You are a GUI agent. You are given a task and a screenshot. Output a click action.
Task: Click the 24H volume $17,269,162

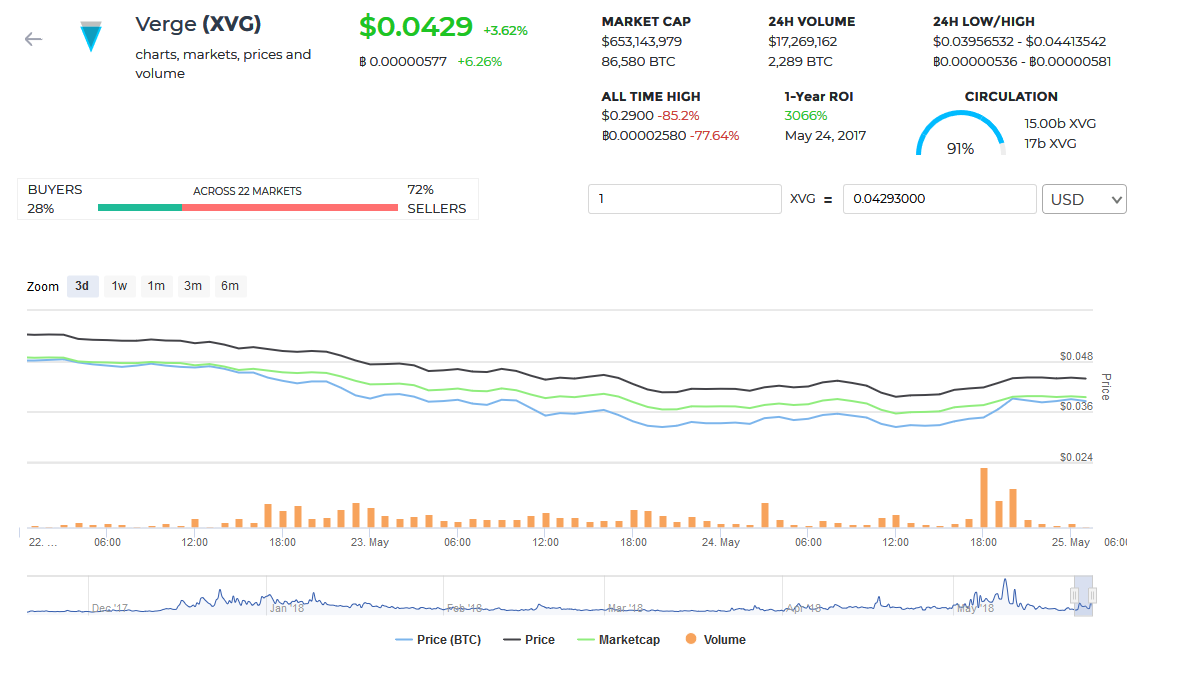803,42
